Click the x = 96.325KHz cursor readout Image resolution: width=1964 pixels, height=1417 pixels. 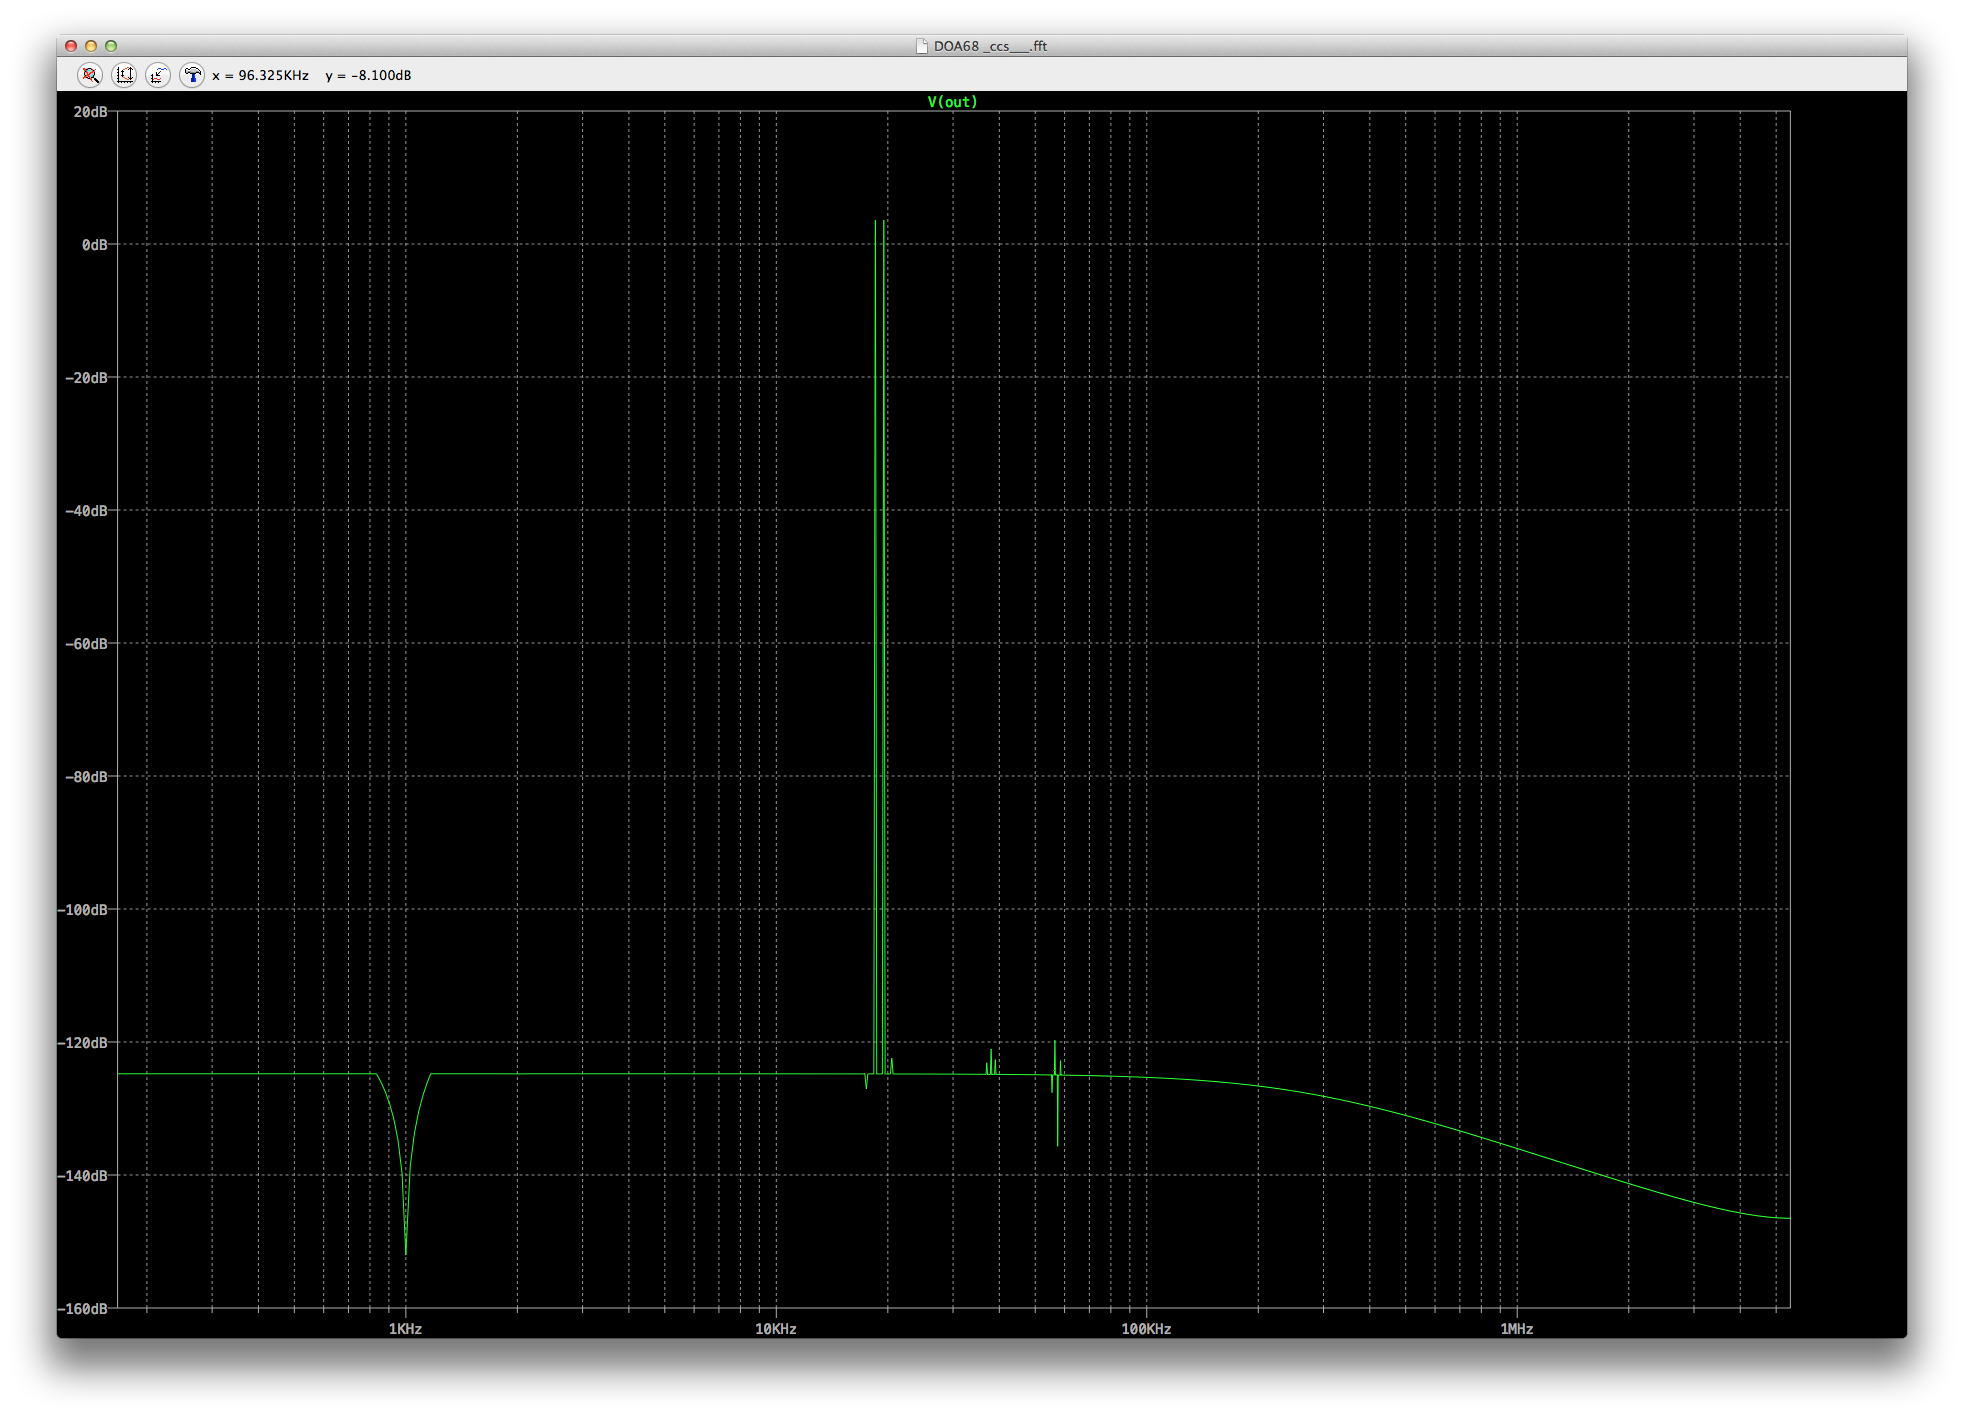260,75
